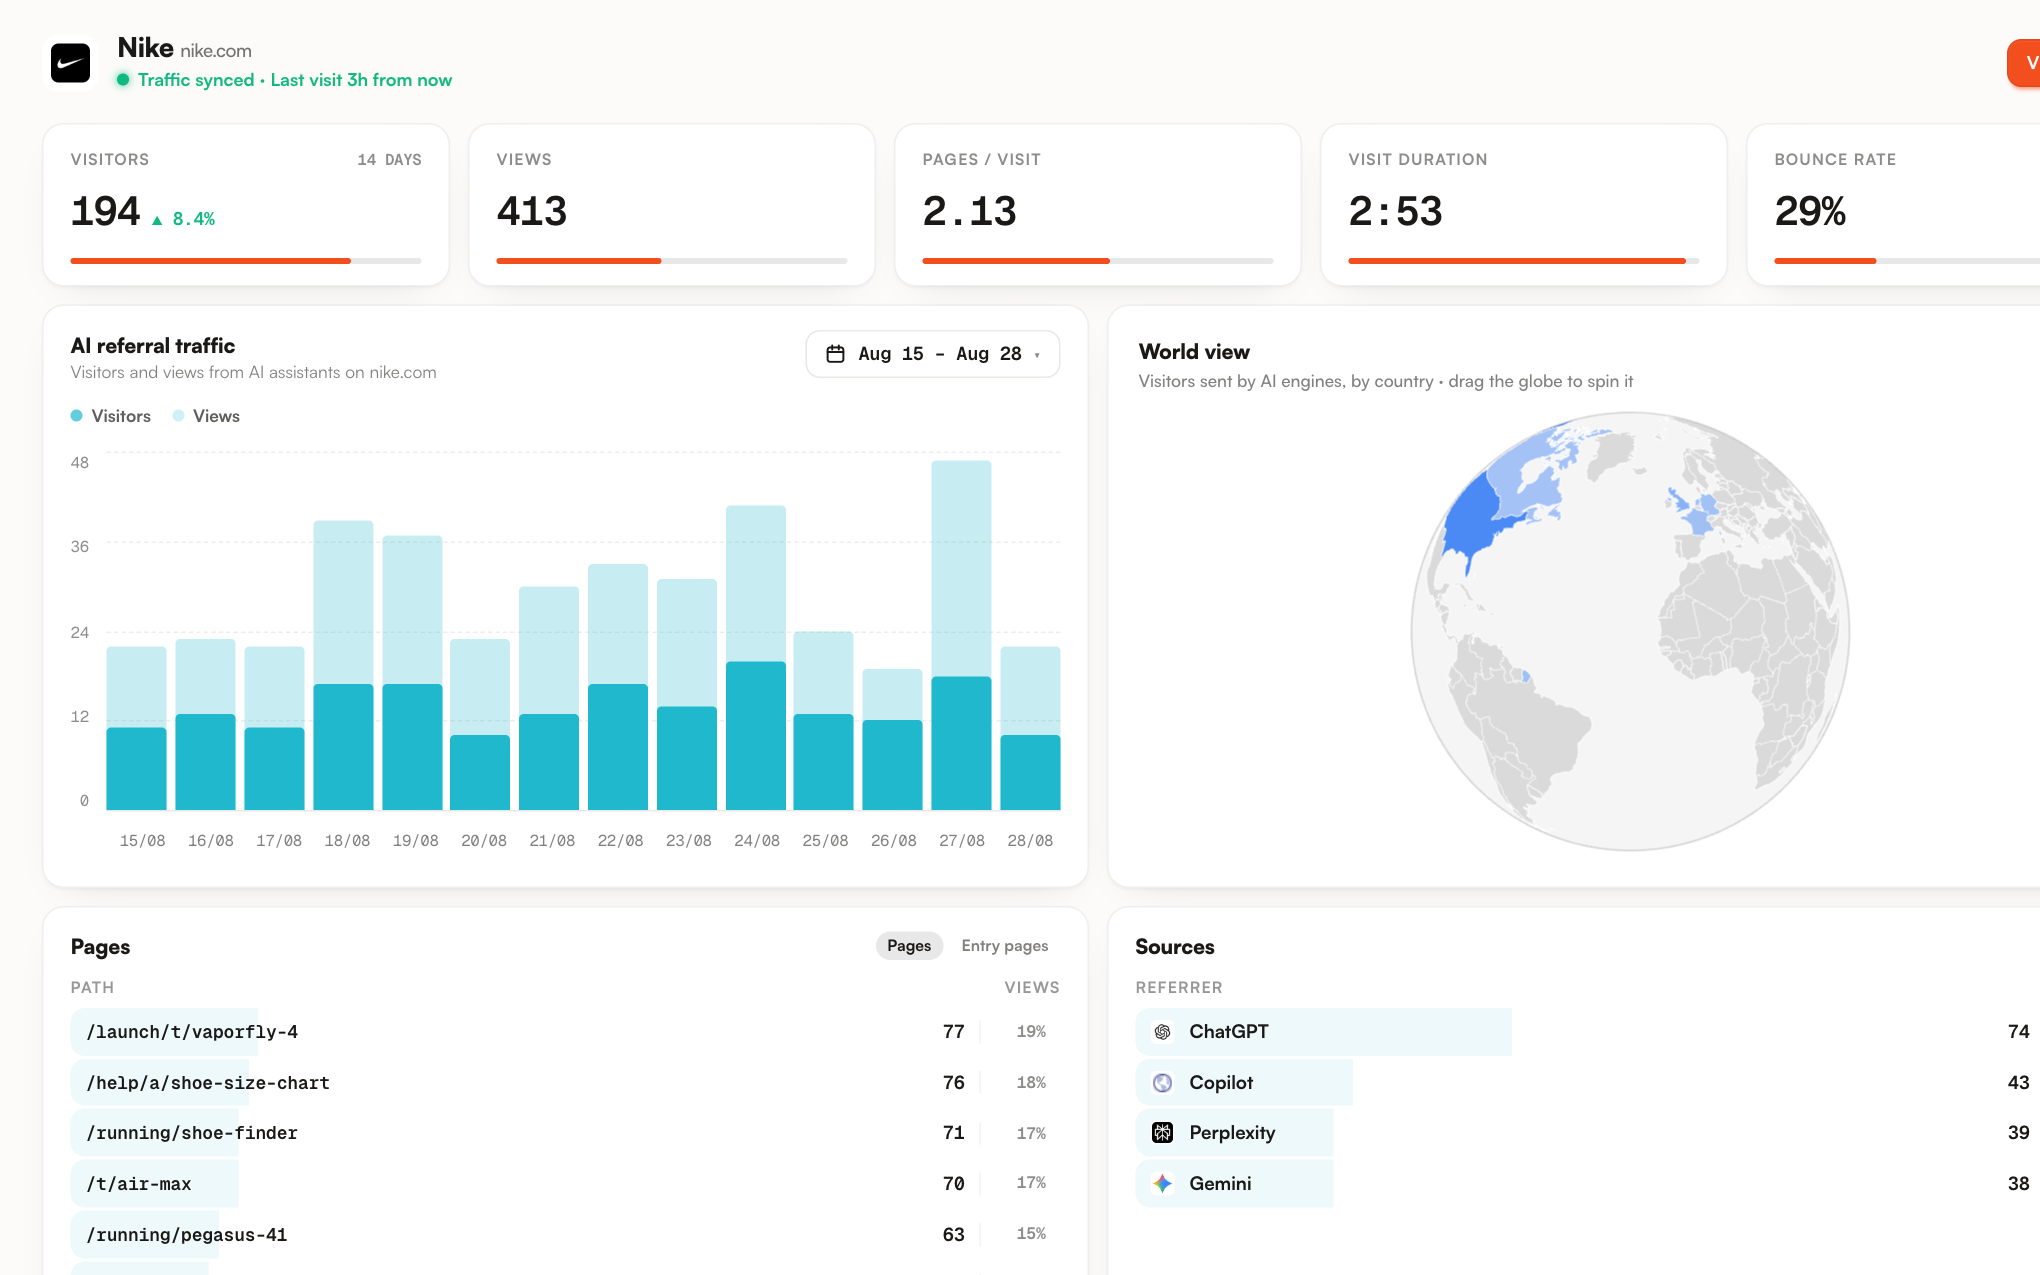Toggle the Views series in chart legend
This screenshot has width=2040, height=1275.
[206, 416]
